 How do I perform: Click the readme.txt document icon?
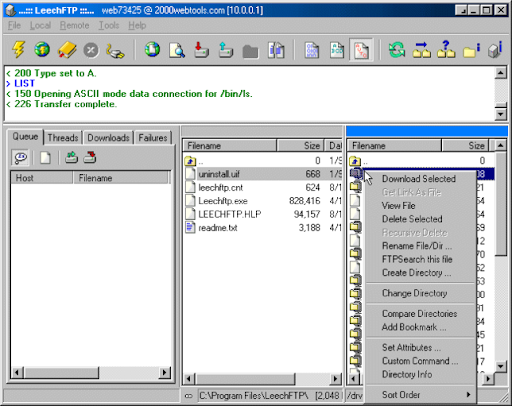190,228
